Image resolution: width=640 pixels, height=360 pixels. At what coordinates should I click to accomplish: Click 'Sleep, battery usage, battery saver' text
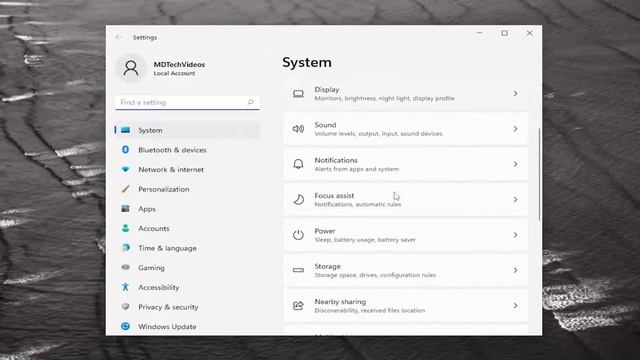coord(365,240)
